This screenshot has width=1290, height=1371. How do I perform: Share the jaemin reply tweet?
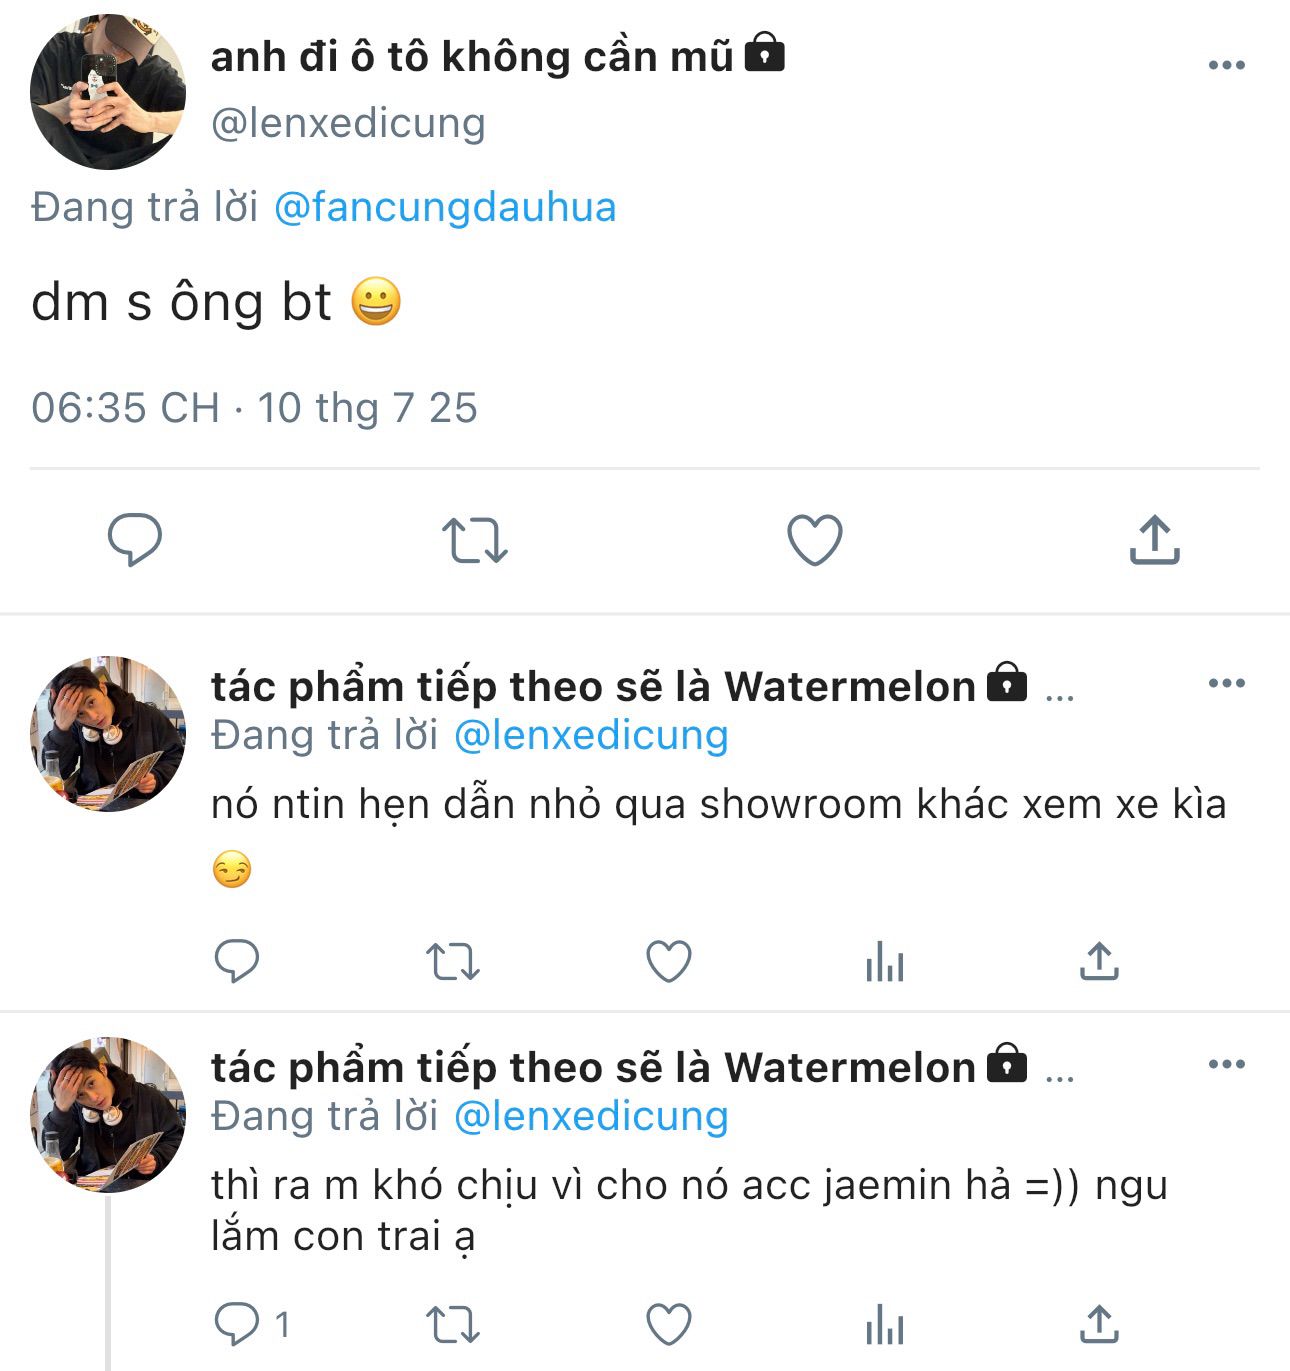1099,1325
